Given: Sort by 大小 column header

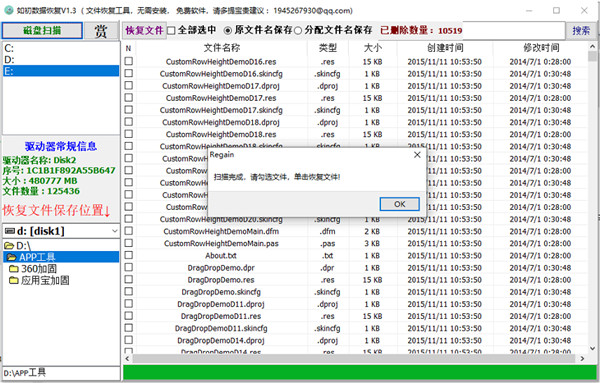Looking at the screenshot, I should (x=372, y=48).
